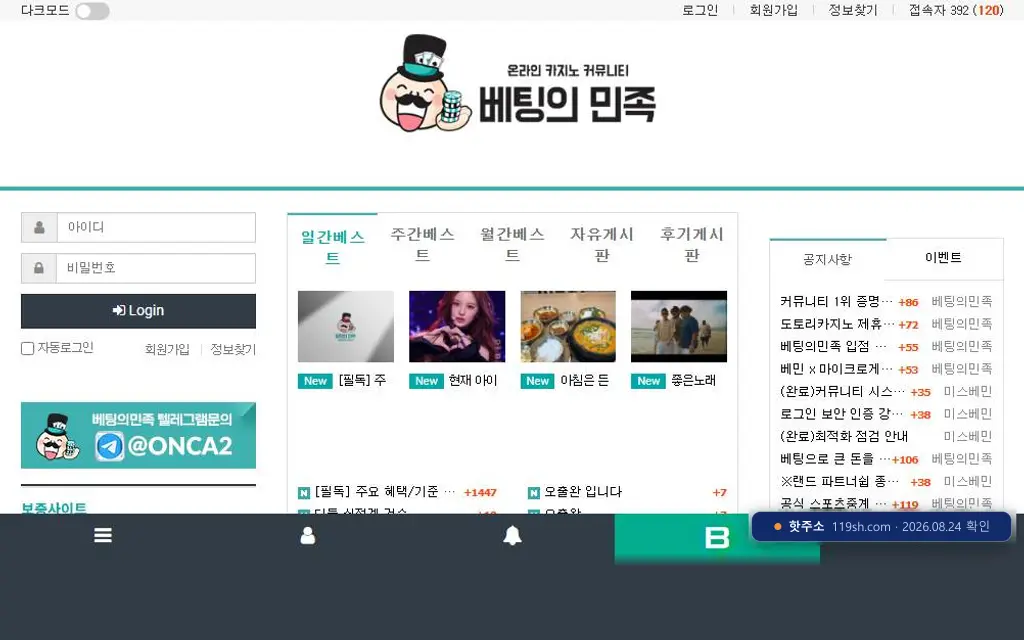Select the 자유게시판 tab
Screen dimensions: 1024x640
pyautogui.click(x=602, y=244)
